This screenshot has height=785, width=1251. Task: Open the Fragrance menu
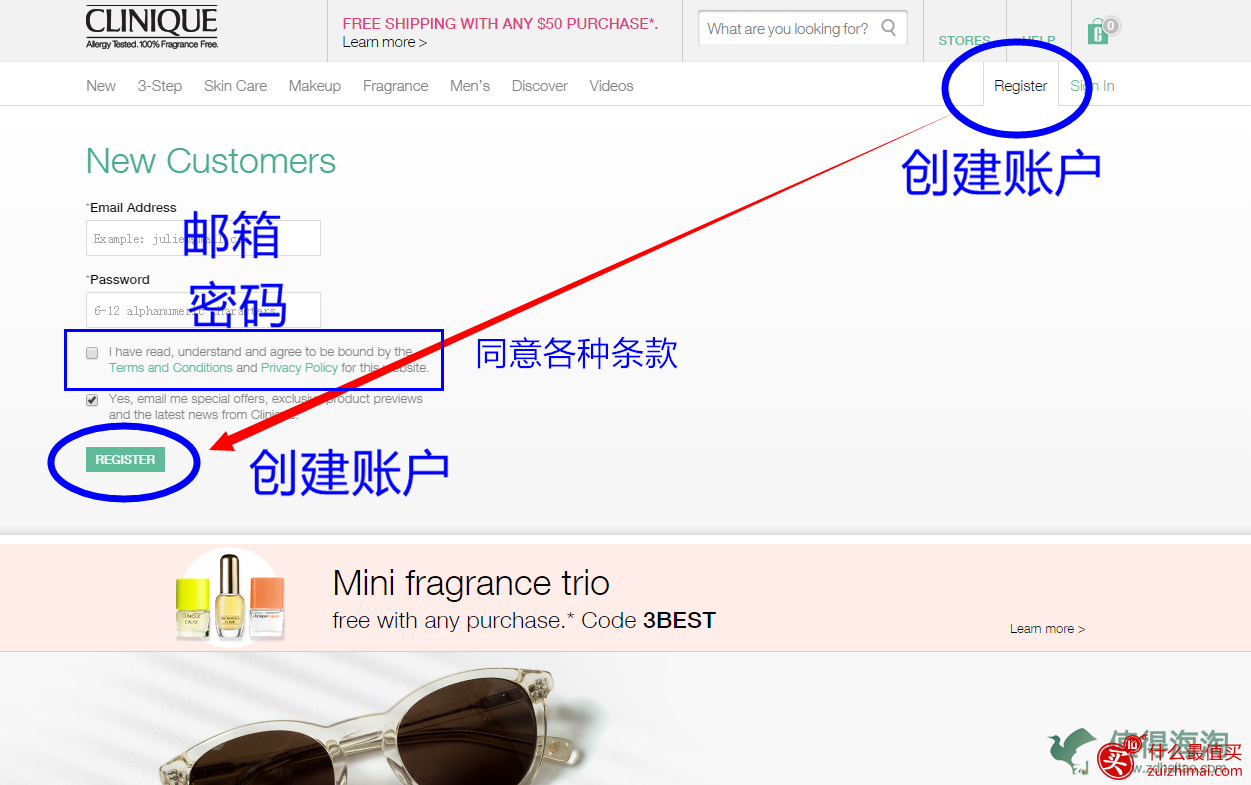tap(395, 86)
